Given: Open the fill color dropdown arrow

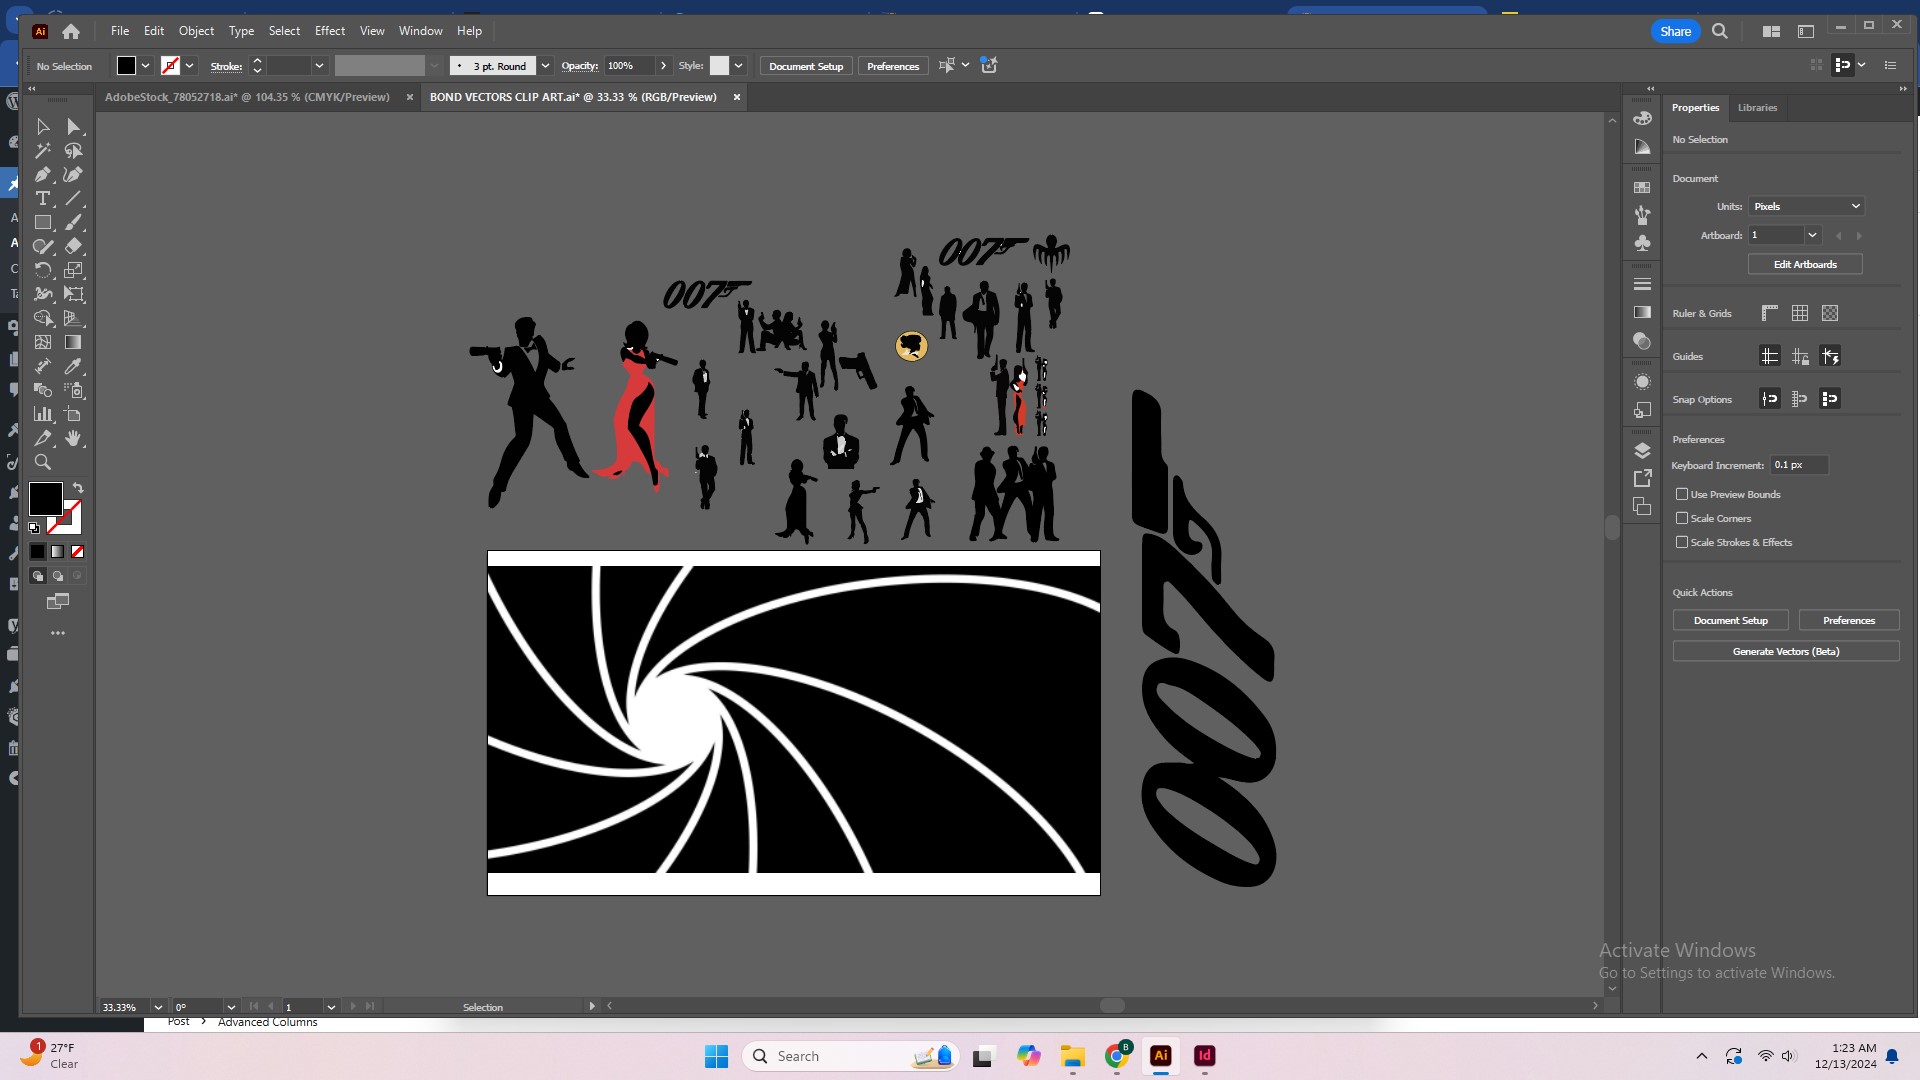Looking at the screenshot, I should [x=146, y=66].
